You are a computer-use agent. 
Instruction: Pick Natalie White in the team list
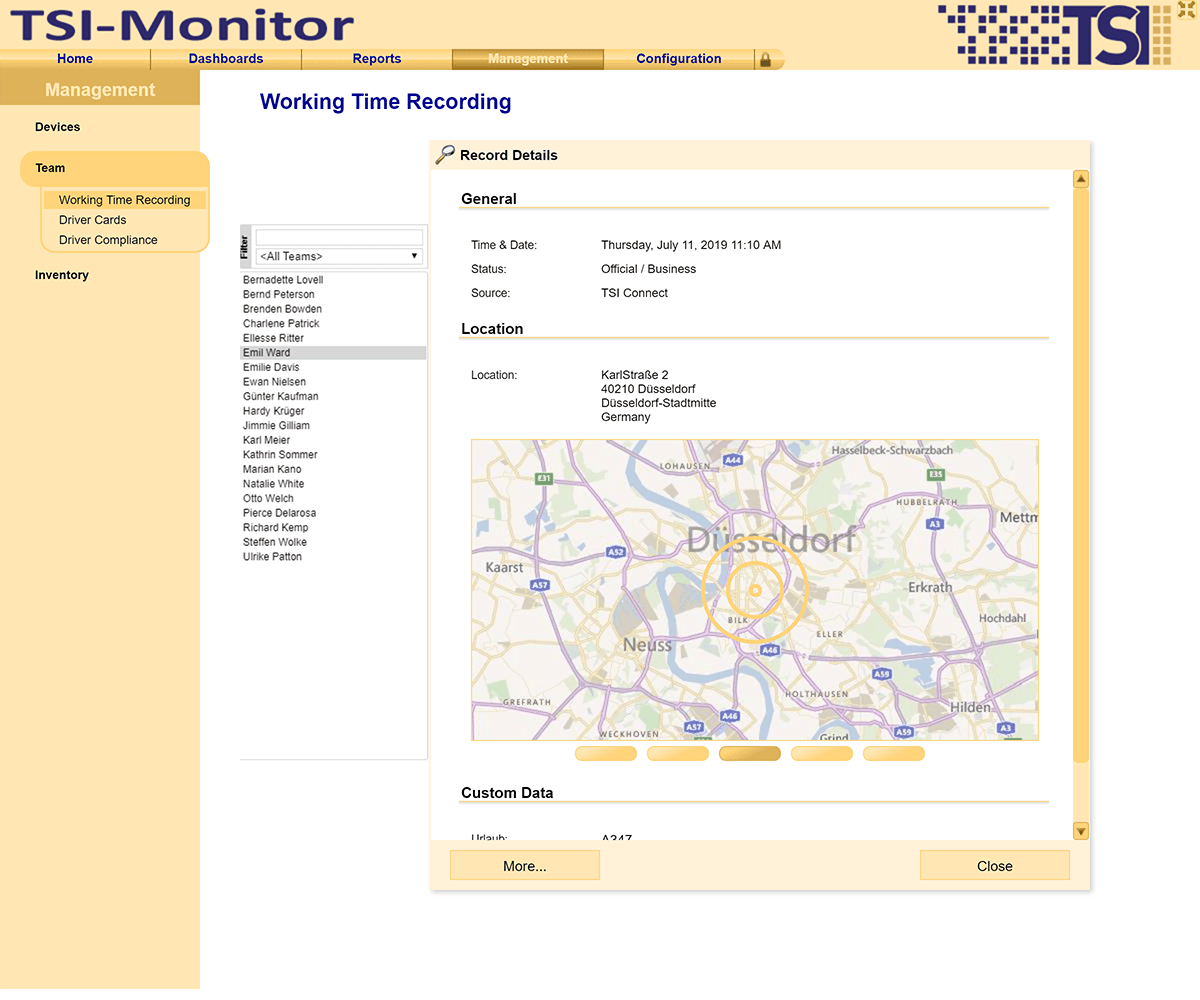coord(334,484)
